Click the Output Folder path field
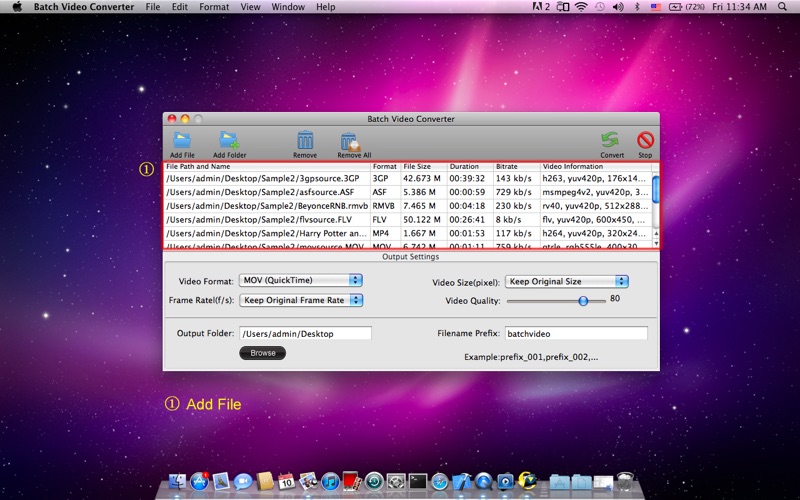The width and height of the screenshot is (800, 500). coord(305,334)
